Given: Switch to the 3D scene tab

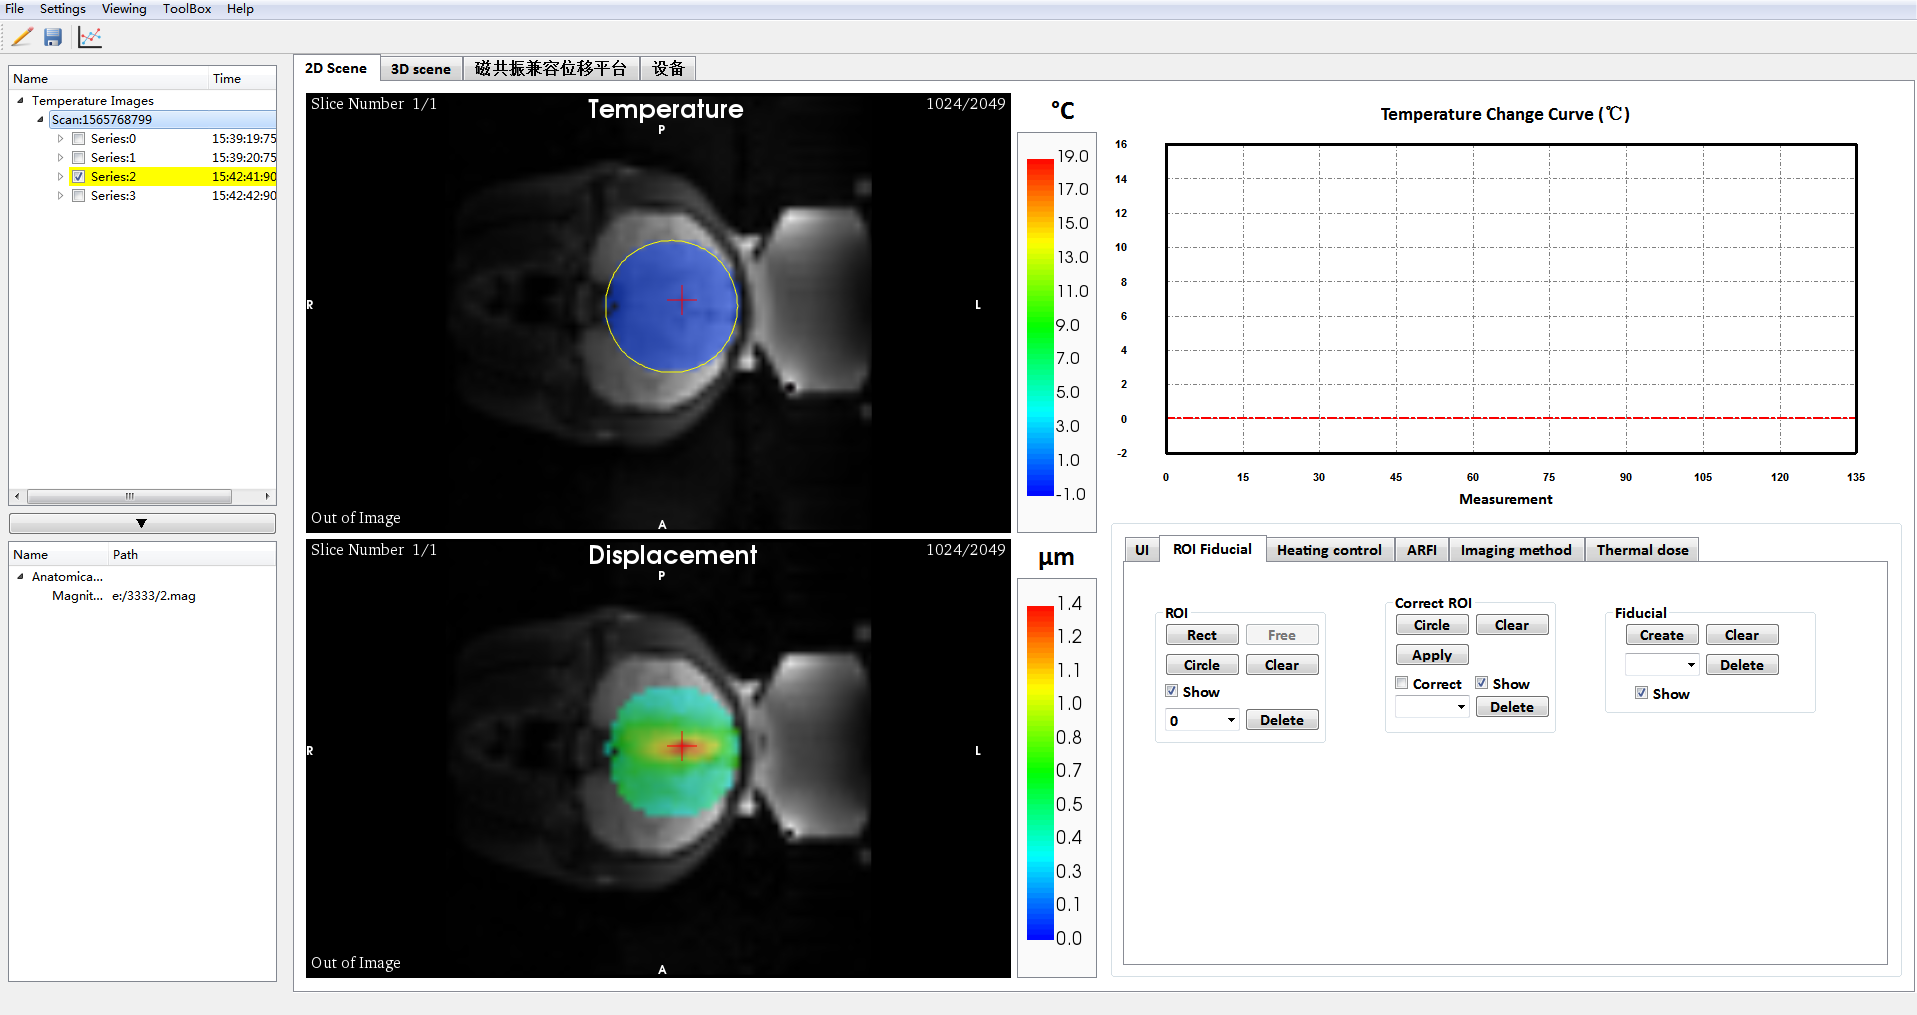Looking at the screenshot, I should 420,69.
